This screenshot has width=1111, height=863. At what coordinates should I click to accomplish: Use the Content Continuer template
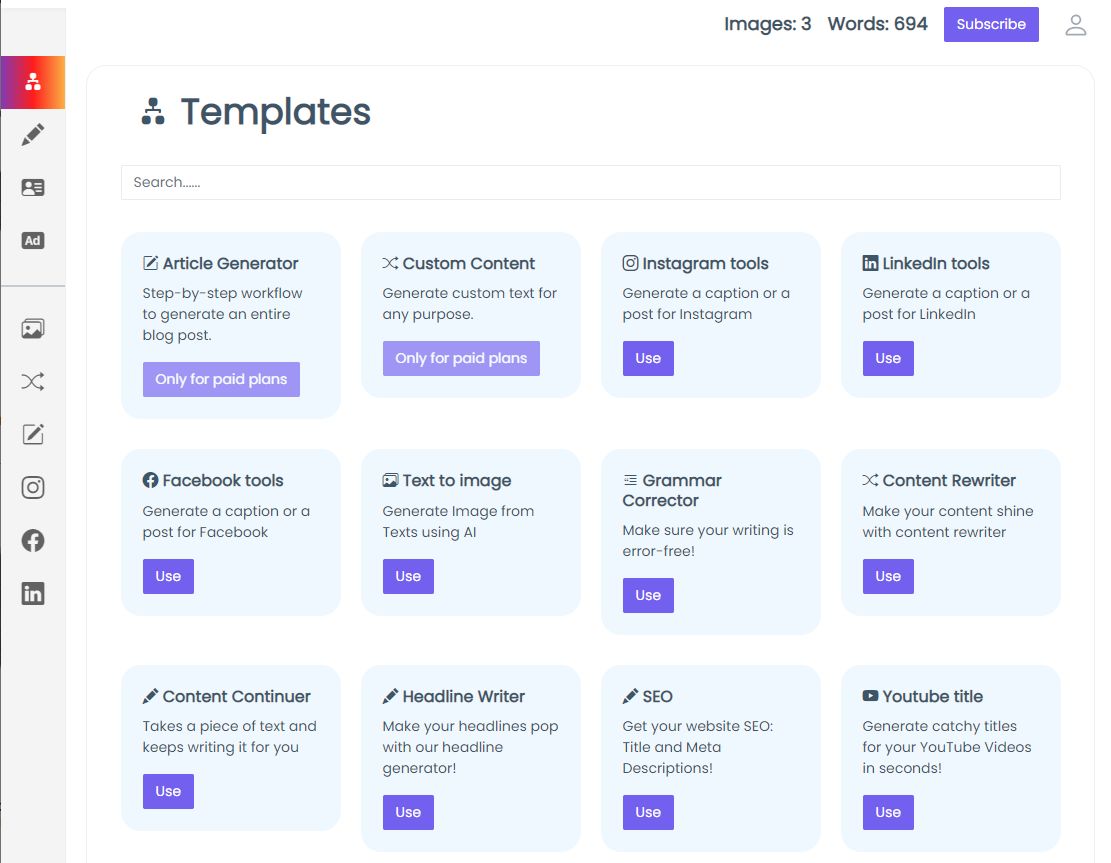[168, 791]
